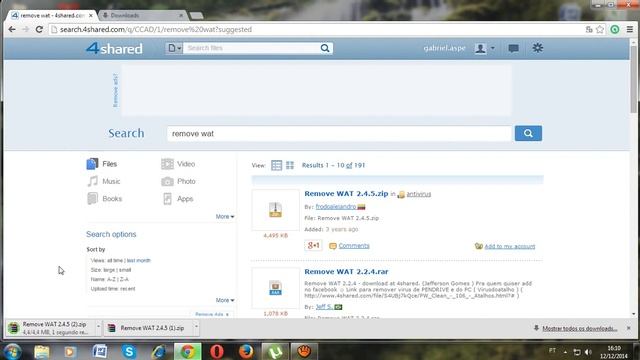Click the 4shared logo

pos(114,49)
